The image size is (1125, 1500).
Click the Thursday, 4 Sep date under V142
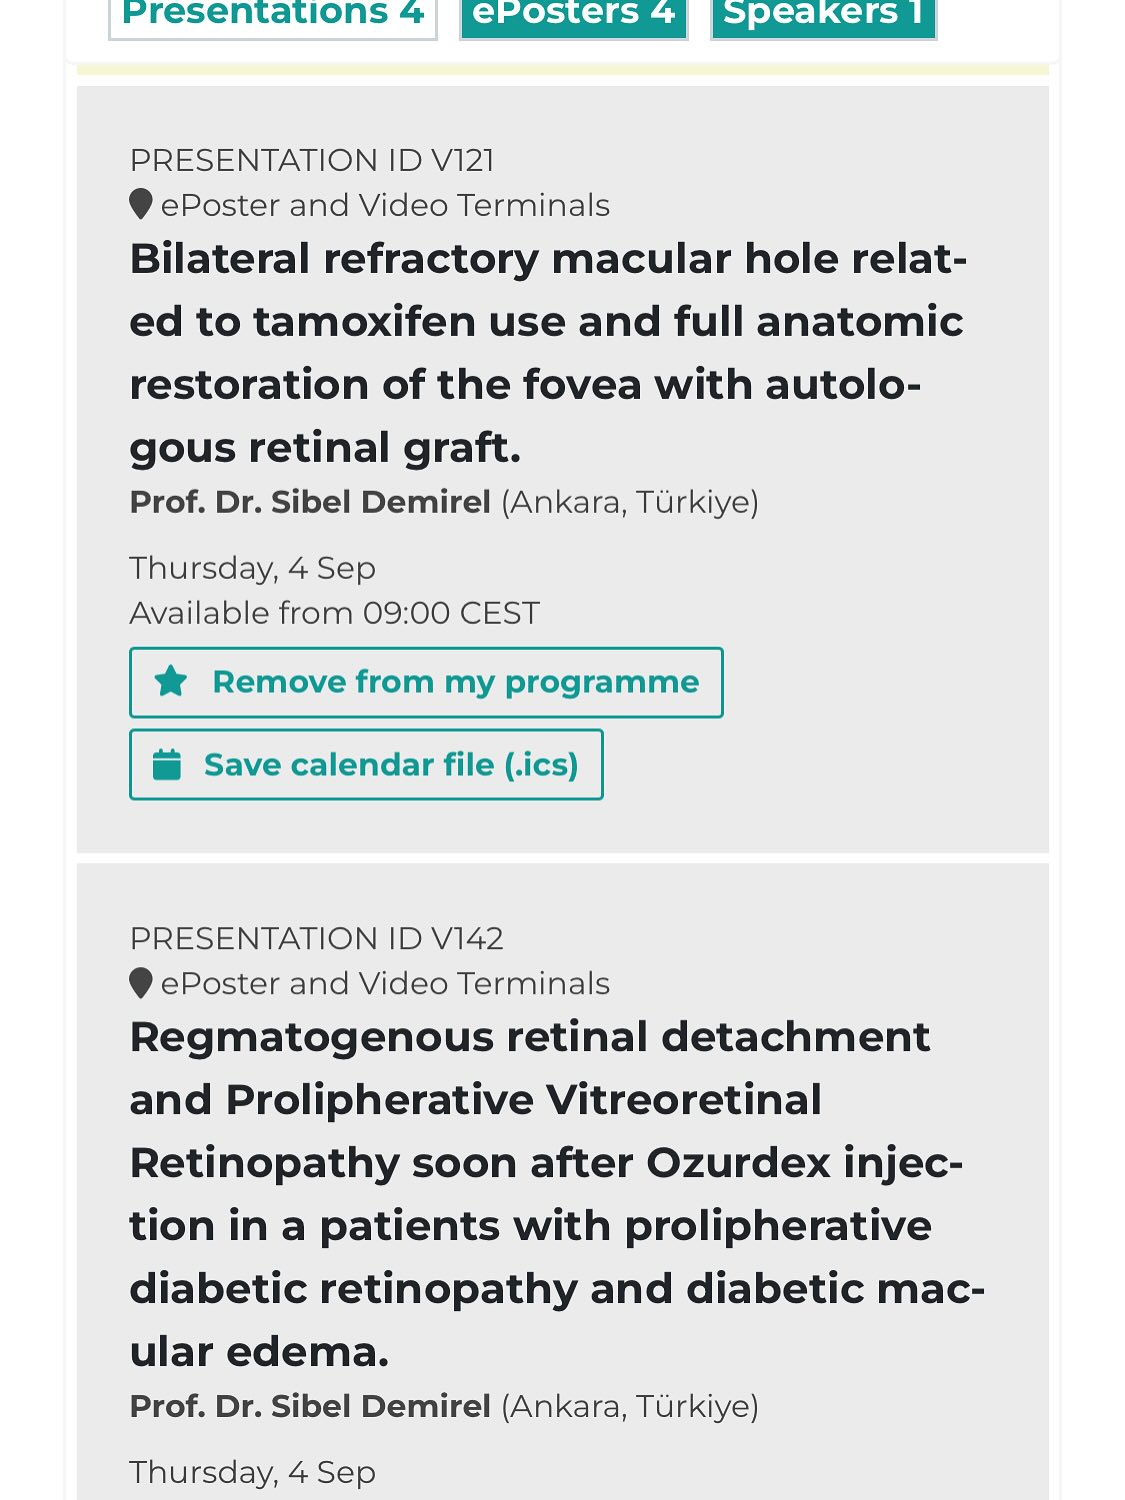[x=253, y=1472]
